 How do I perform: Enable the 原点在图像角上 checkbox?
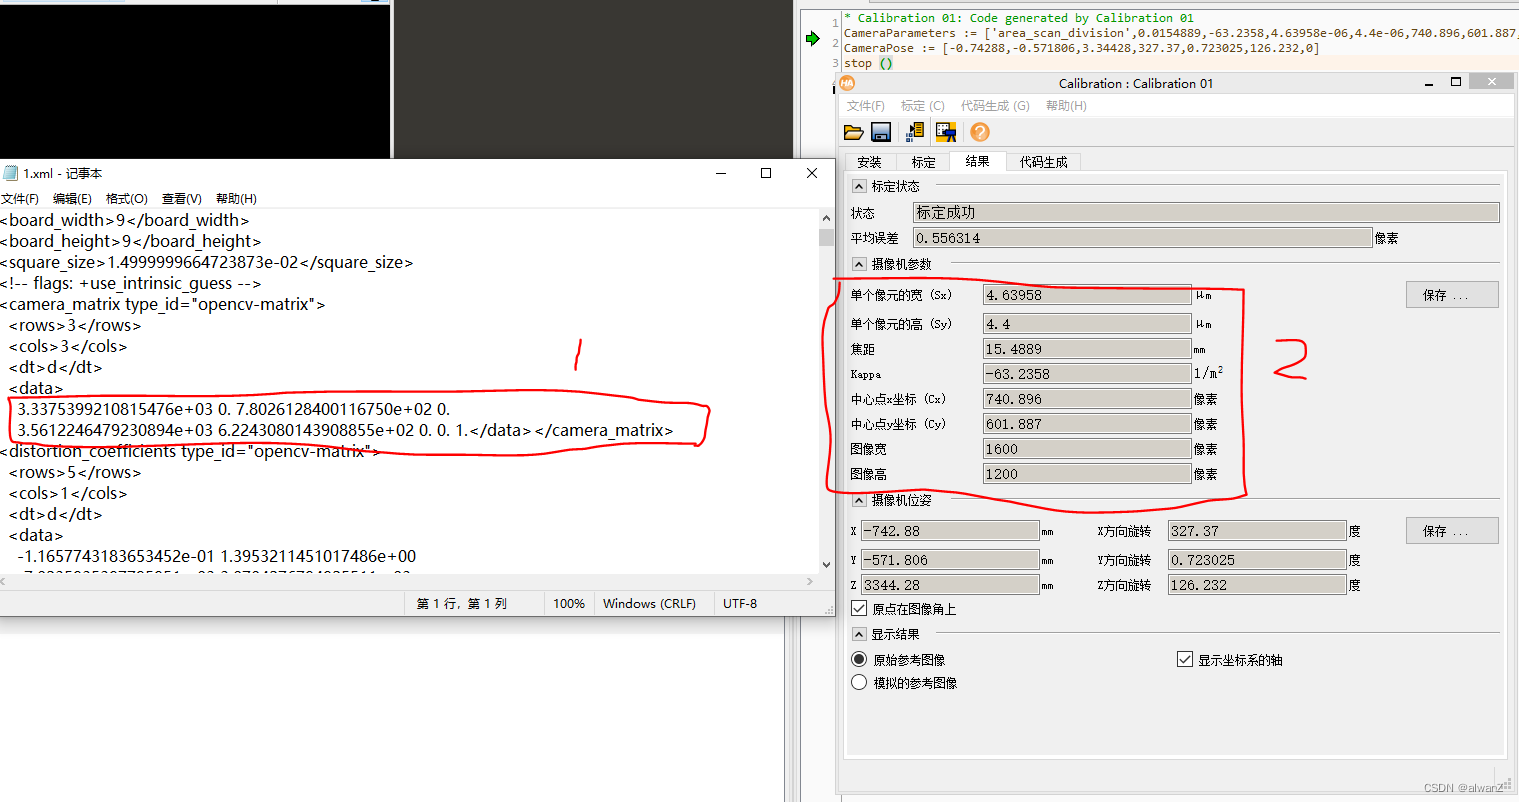pos(858,607)
